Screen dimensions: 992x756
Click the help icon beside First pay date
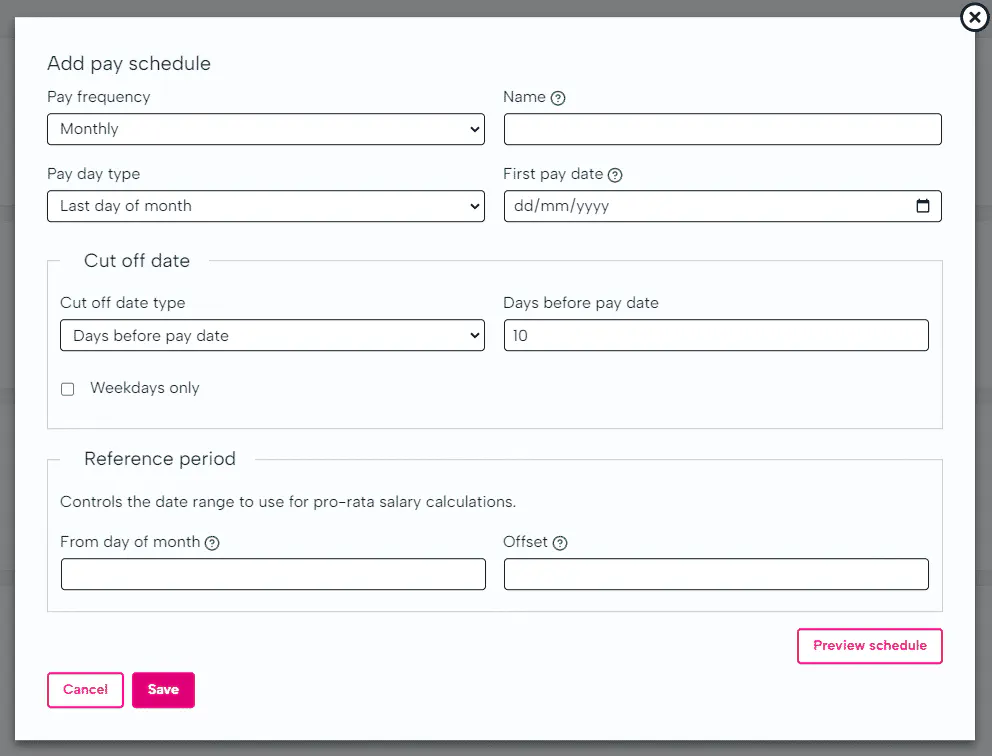(x=615, y=175)
